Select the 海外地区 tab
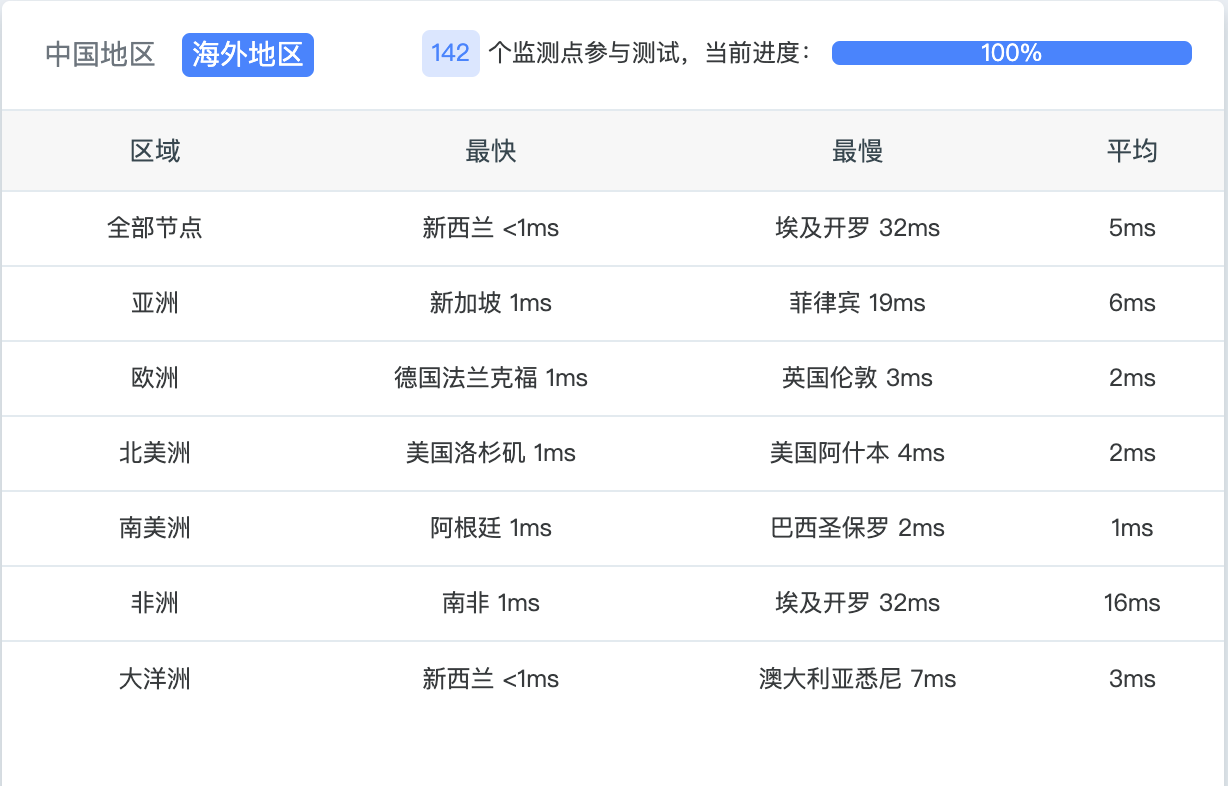The width and height of the screenshot is (1228, 786). (247, 55)
